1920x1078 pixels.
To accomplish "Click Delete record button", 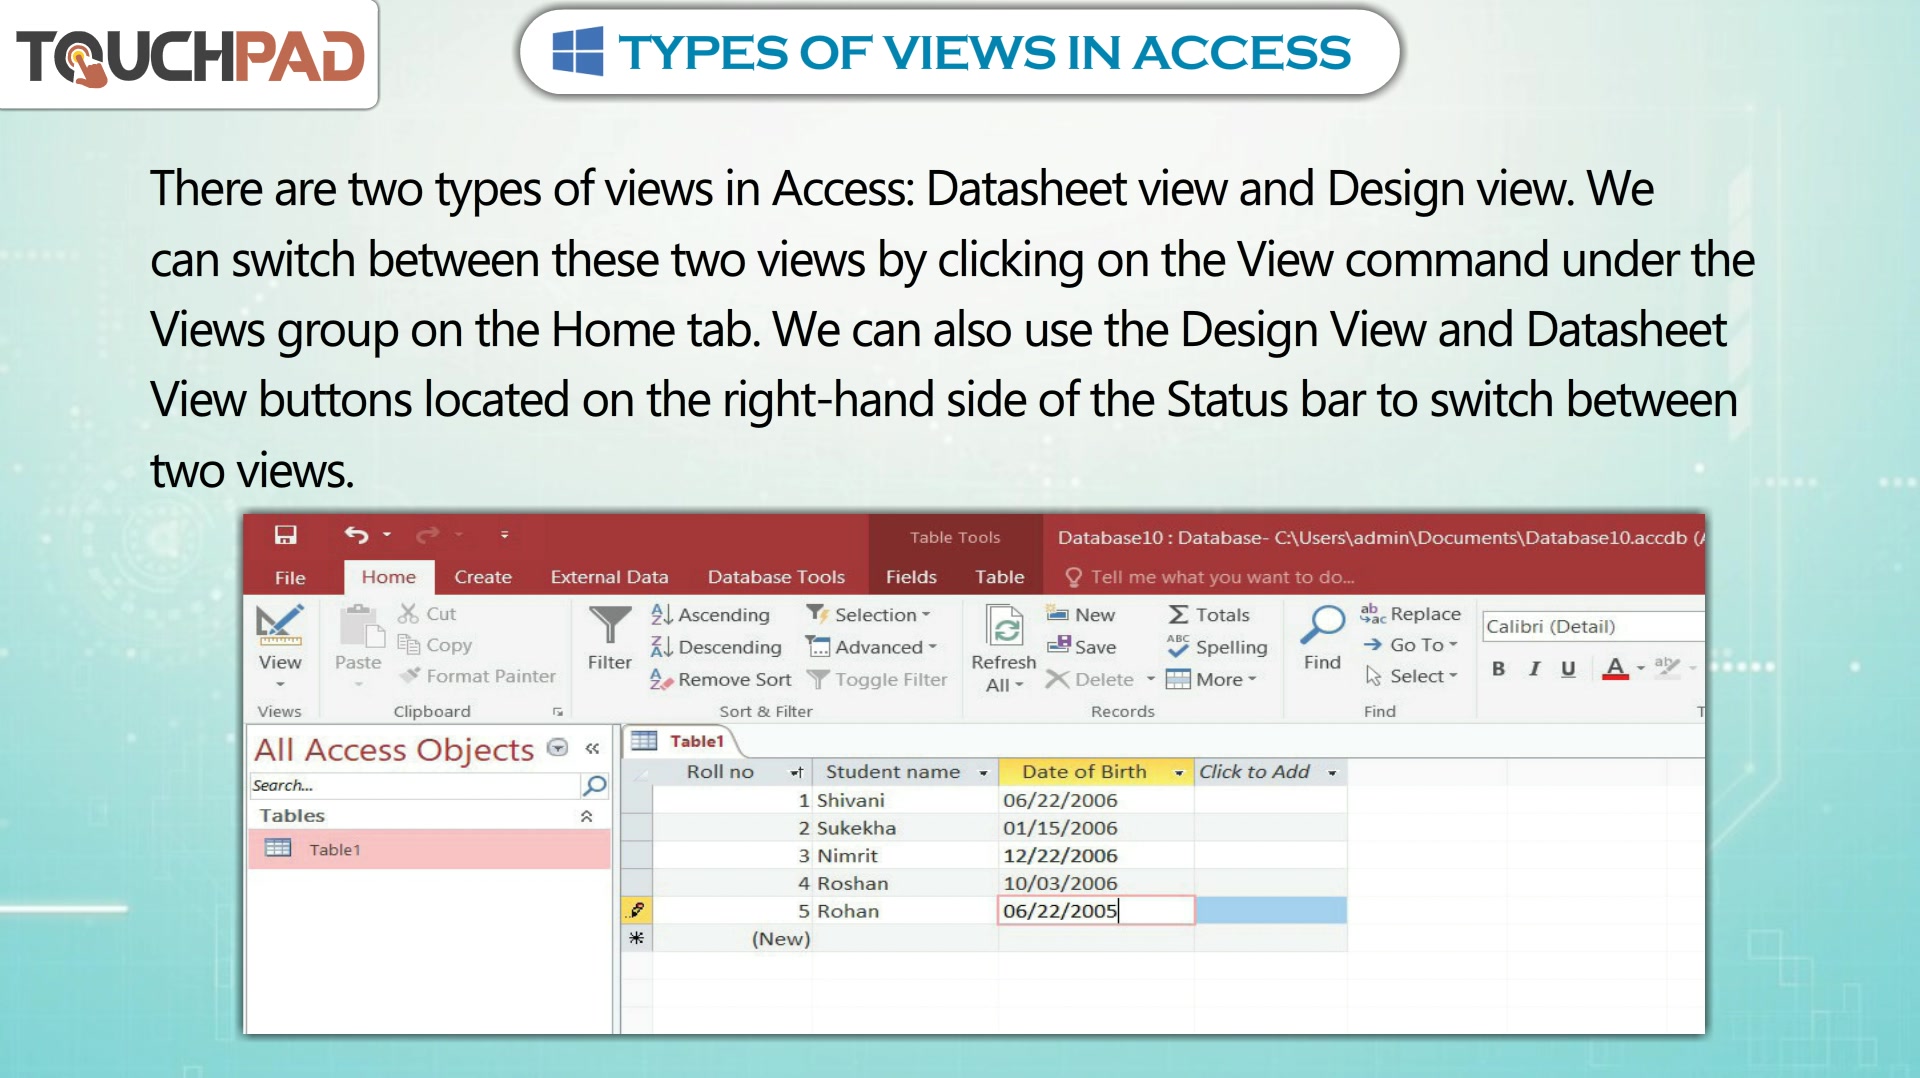I will tap(1090, 679).
